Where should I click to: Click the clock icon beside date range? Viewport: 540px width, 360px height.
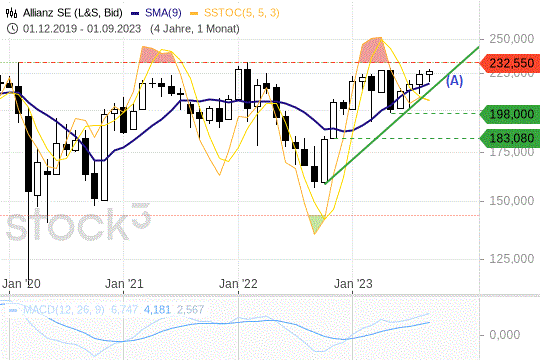tap(12, 29)
